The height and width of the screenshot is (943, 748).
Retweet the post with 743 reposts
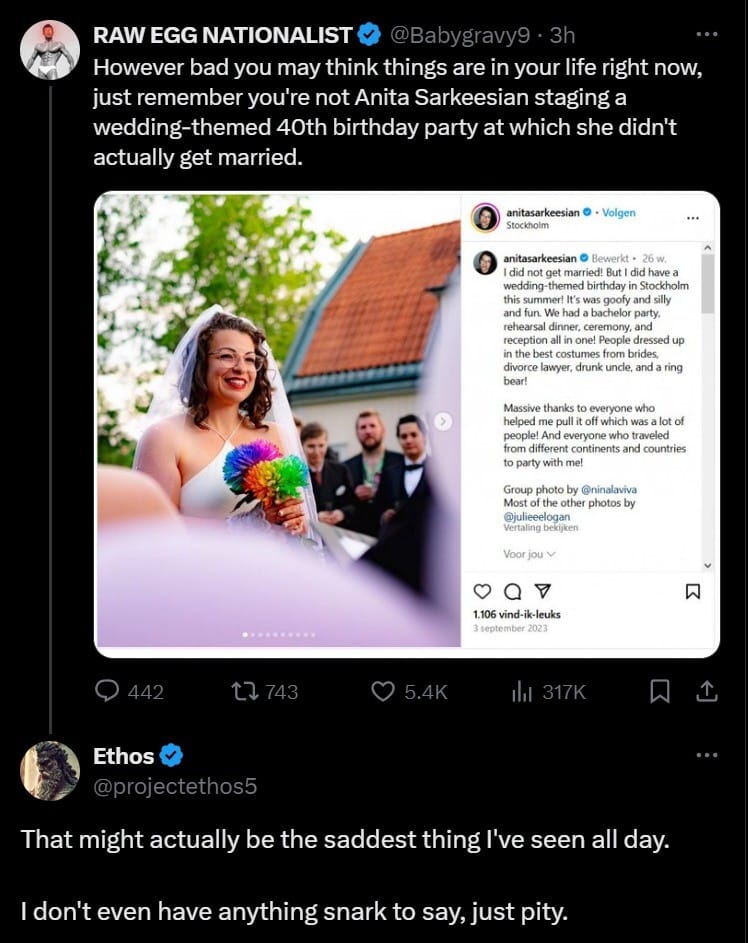pos(265,692)
